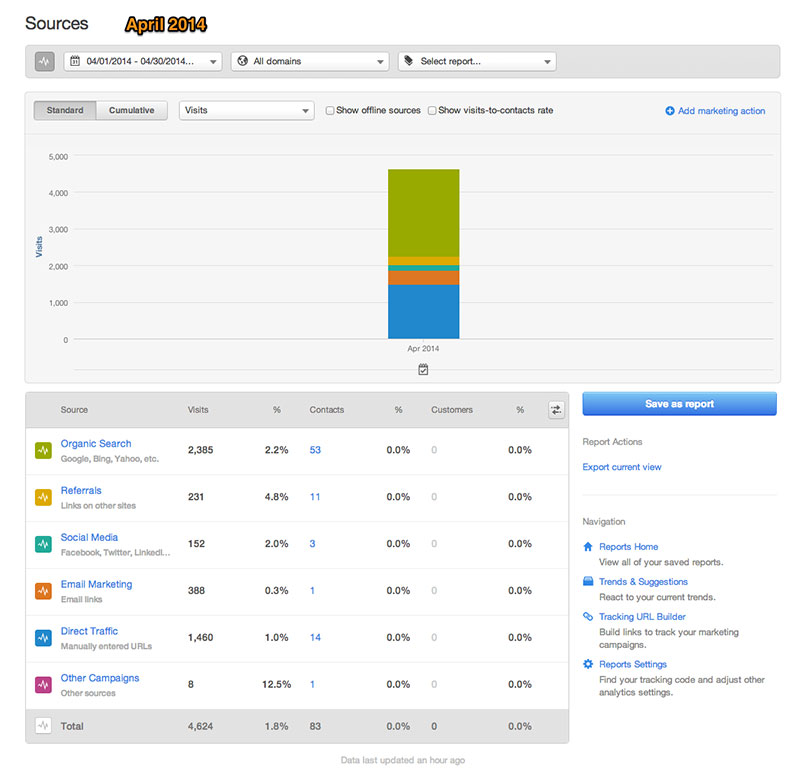The image size is (800, 778).
Task: Open the date range dropdown
Action: (x=143, y=61)
